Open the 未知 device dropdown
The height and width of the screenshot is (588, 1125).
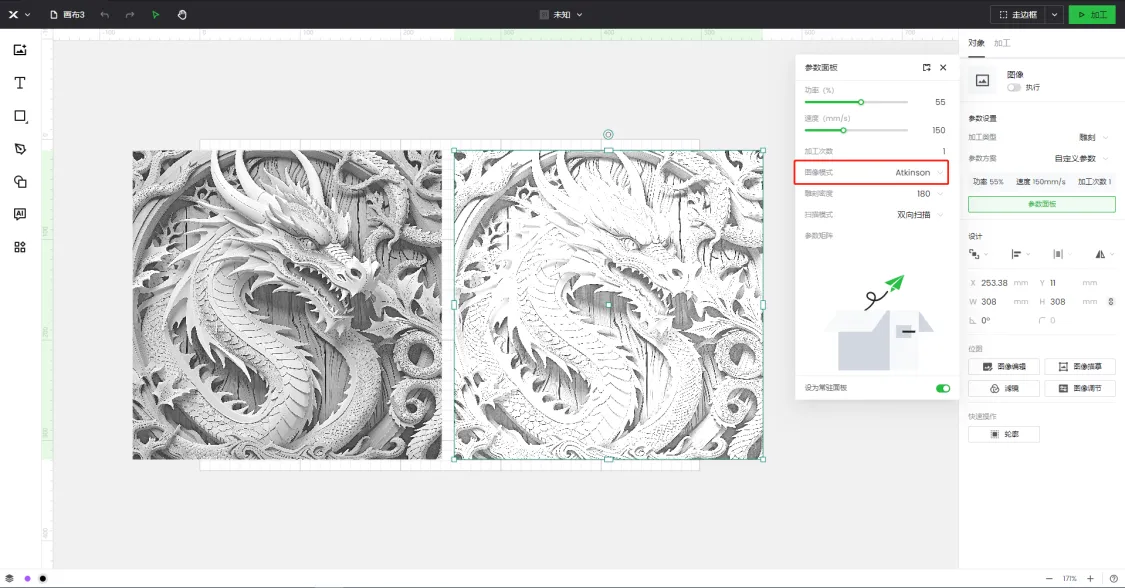561,14
